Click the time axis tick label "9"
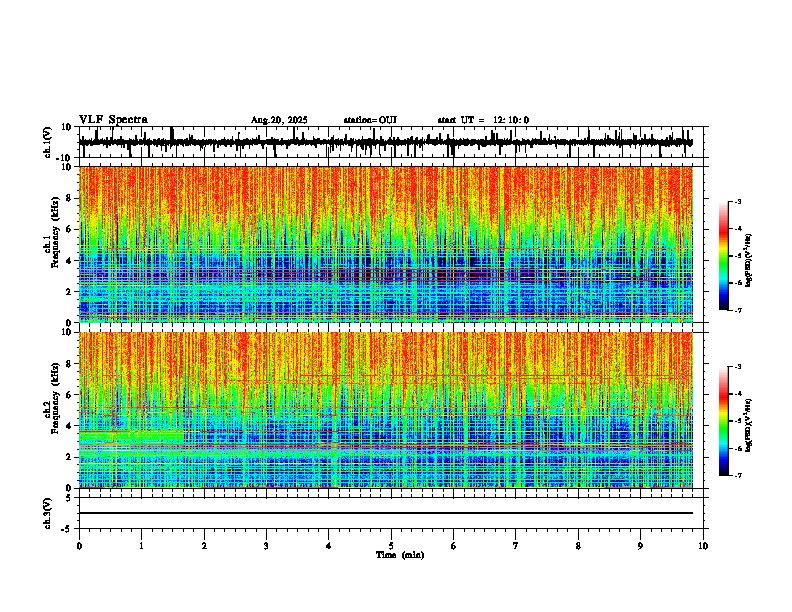792x612 pixels. point(640,546)
